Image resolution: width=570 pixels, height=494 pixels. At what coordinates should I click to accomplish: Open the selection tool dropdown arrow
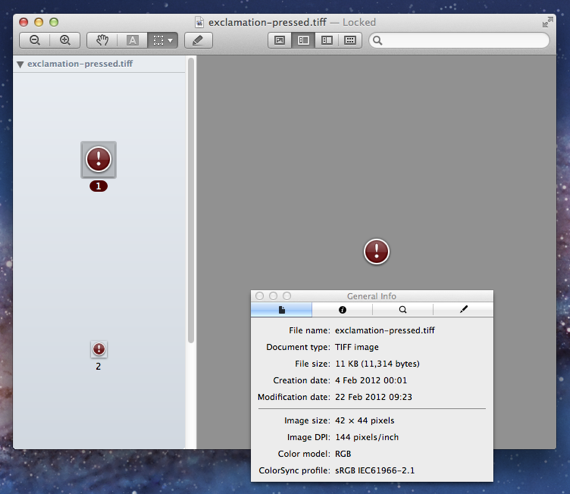[171, 40]
